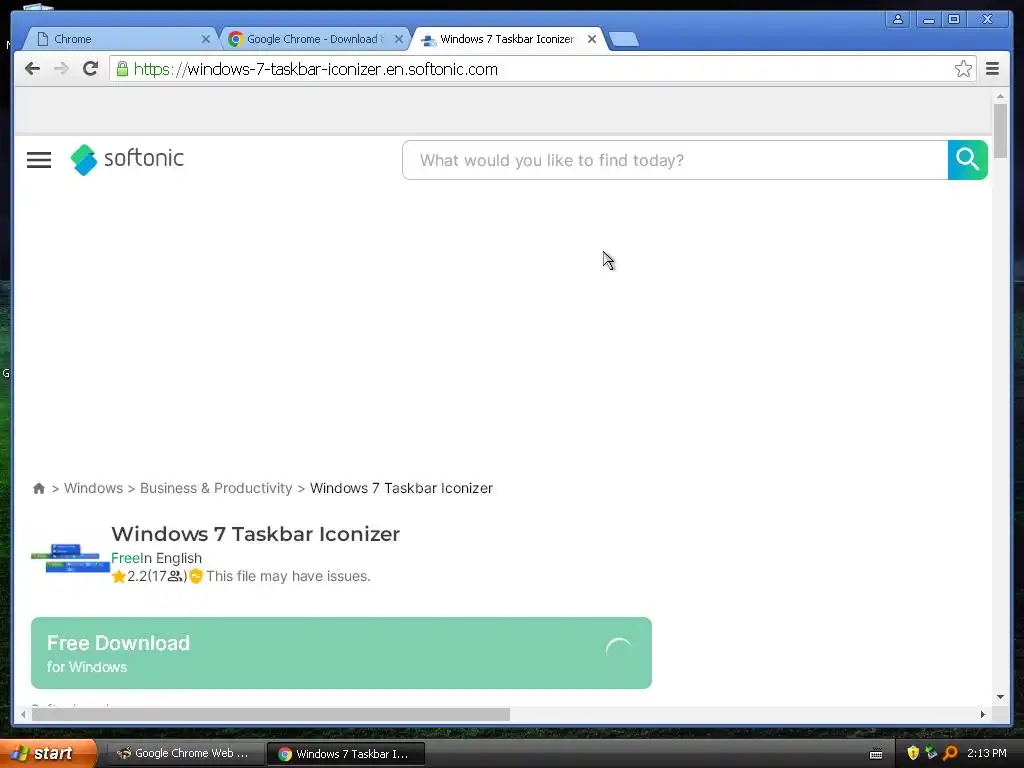Open the Chrome menu button
Image resolution: width=1024 pixels, height=768 pixels.
pyautogui.click(x=992, y=69)
